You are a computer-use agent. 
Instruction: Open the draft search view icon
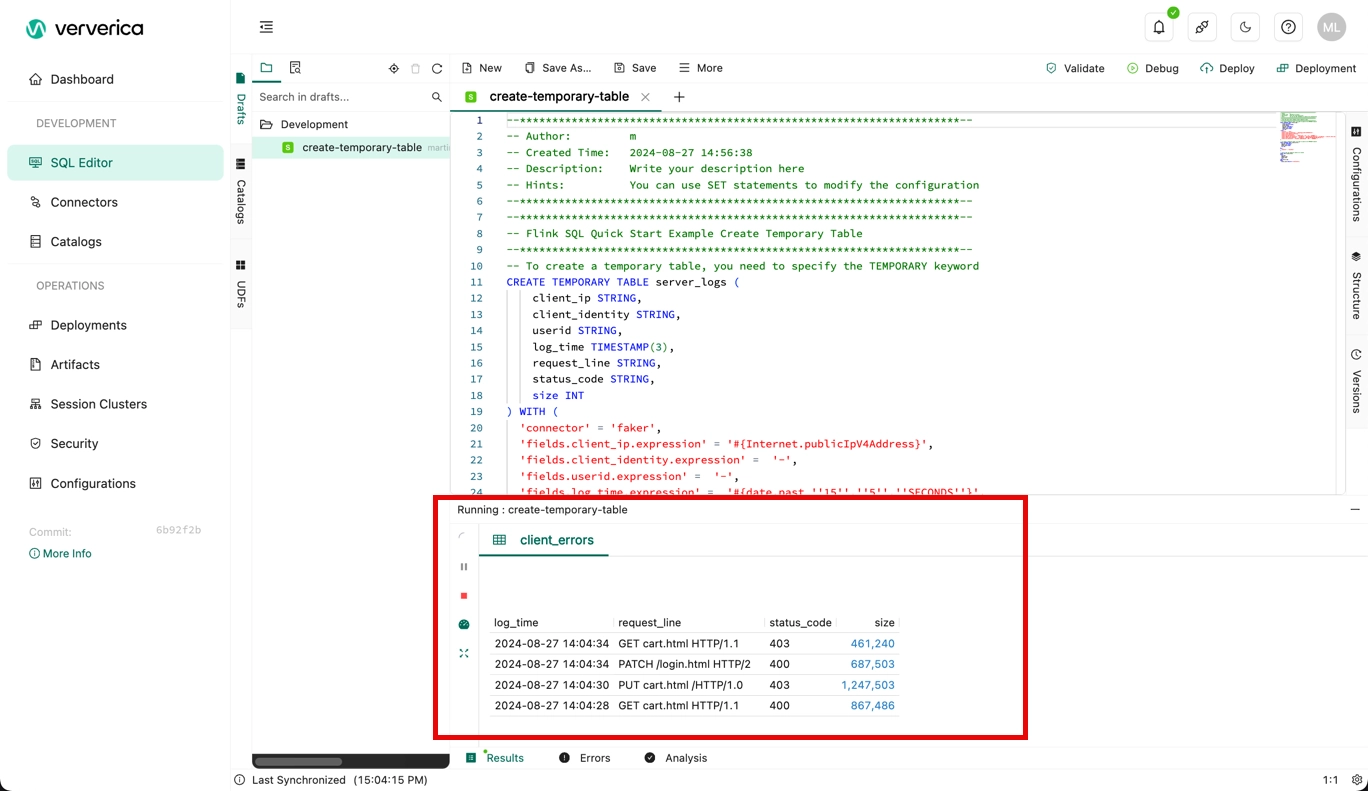[295, 68]
